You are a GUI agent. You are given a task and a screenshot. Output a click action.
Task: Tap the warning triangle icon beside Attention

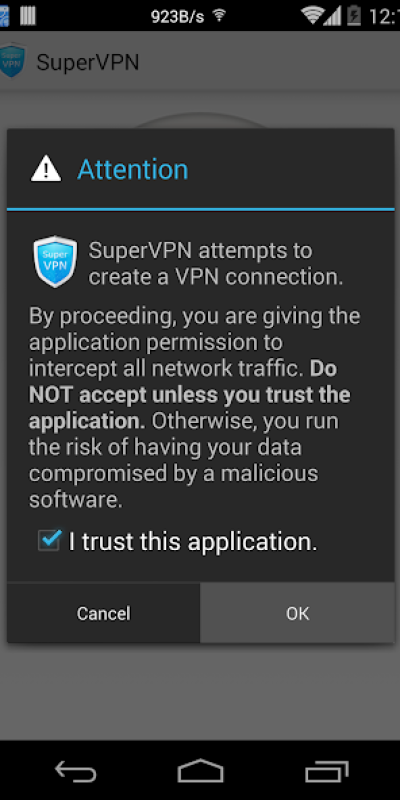pos(46,169)
